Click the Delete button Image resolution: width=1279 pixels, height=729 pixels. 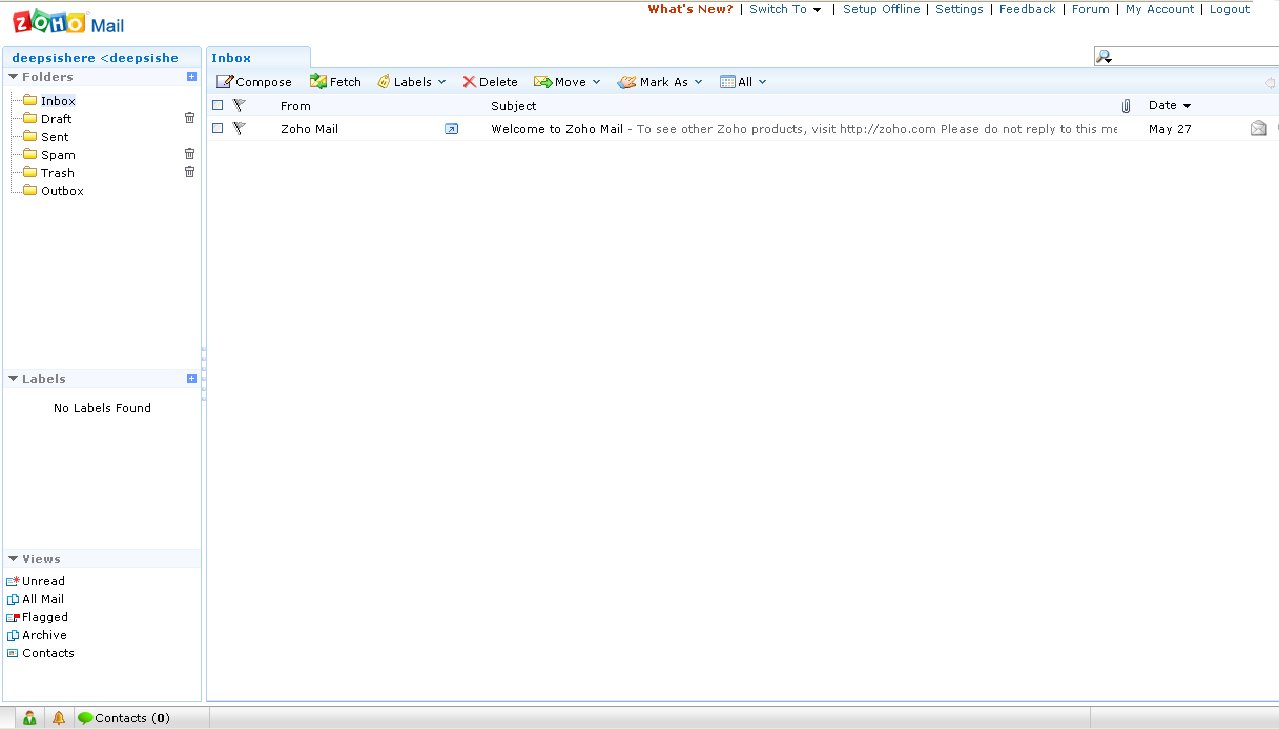click(x=490, y=82)
